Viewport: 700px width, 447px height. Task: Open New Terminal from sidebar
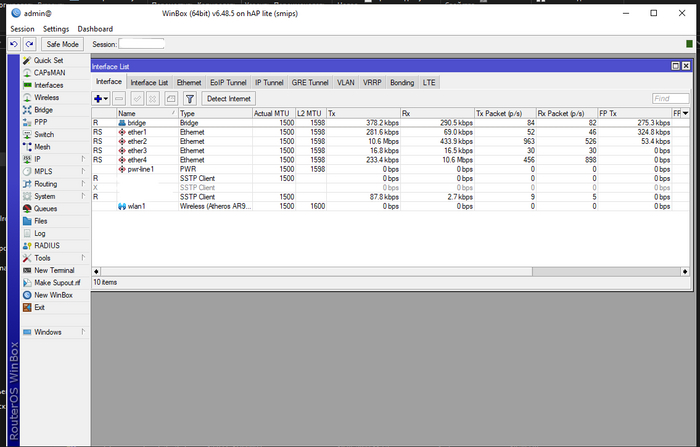(x=54, y=270)
